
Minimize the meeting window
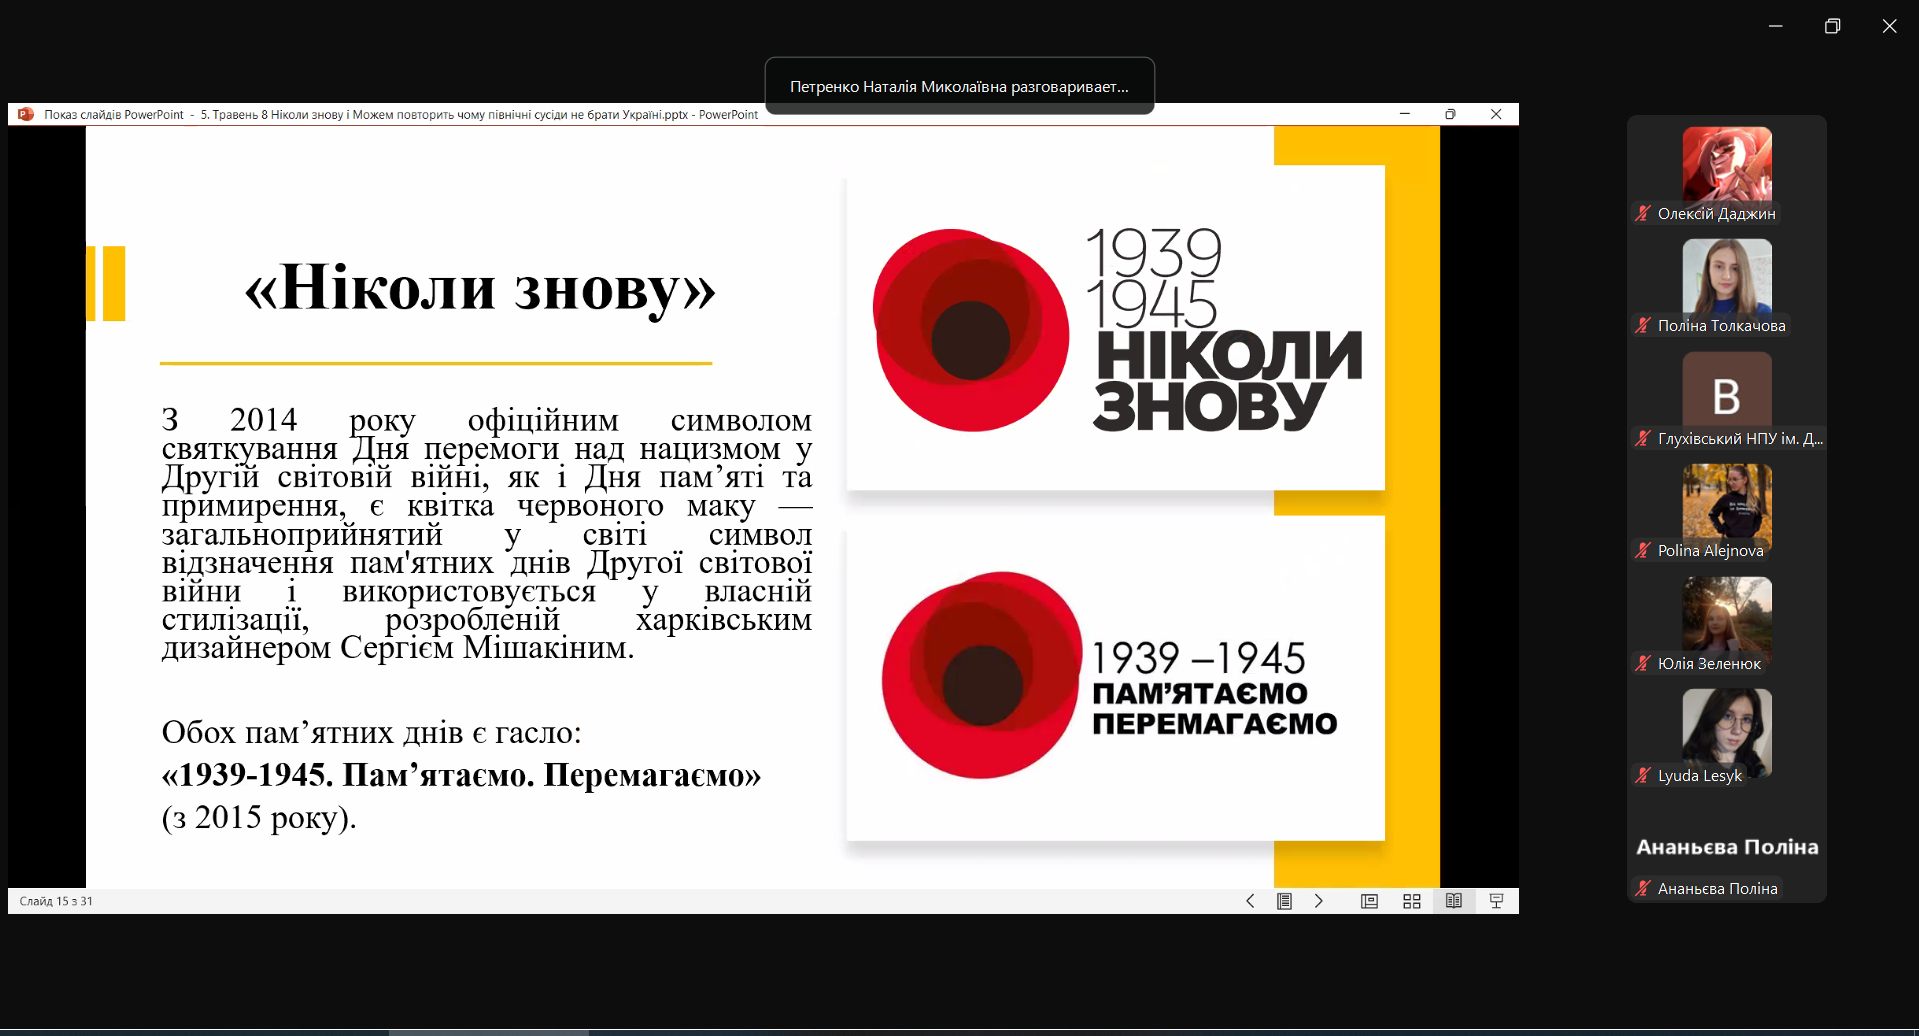coord(1776,26)
